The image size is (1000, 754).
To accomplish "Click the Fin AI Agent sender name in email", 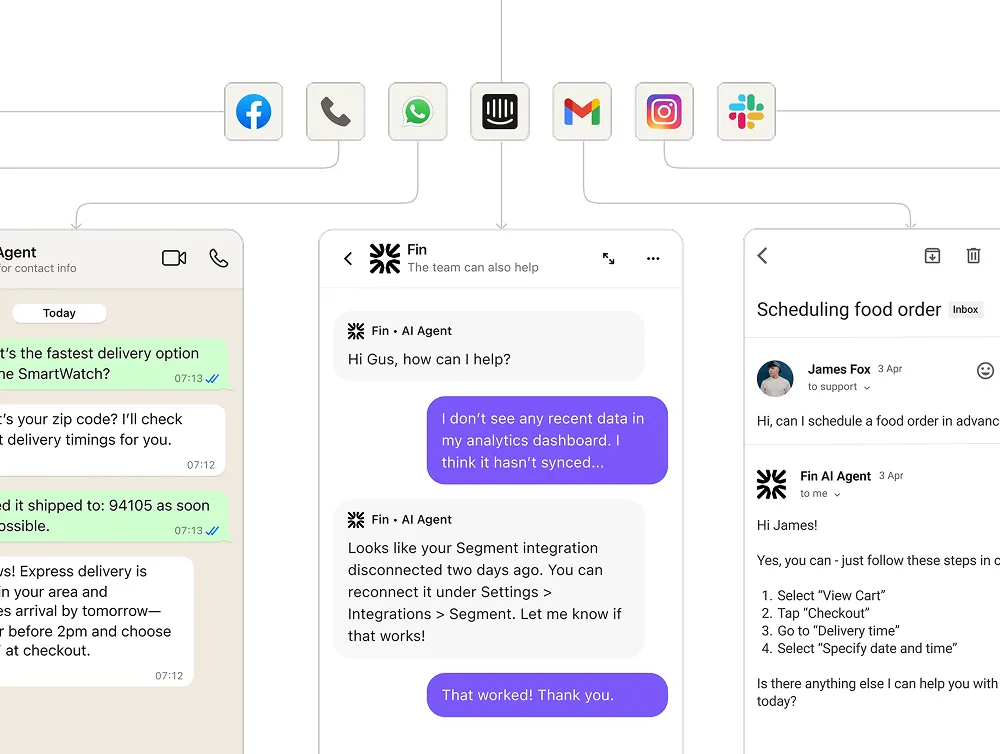I will [x=835, y=476].
